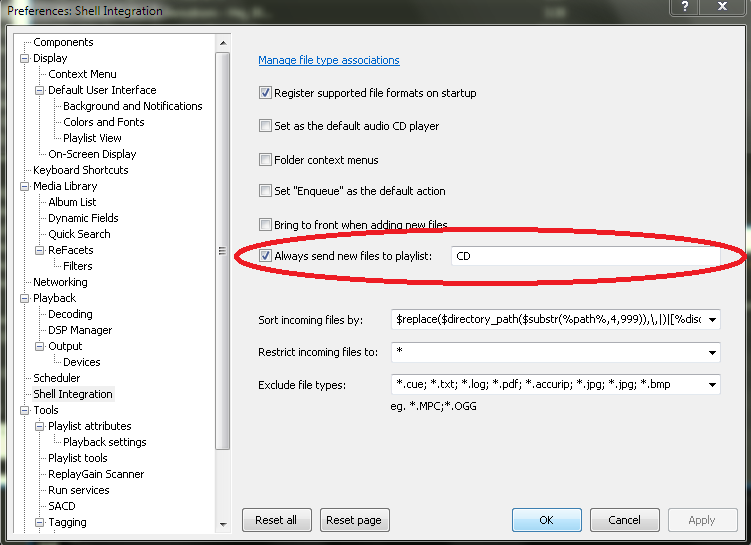Enable Bring to front when adding new files
751x545 pixels.
[265, 224]
